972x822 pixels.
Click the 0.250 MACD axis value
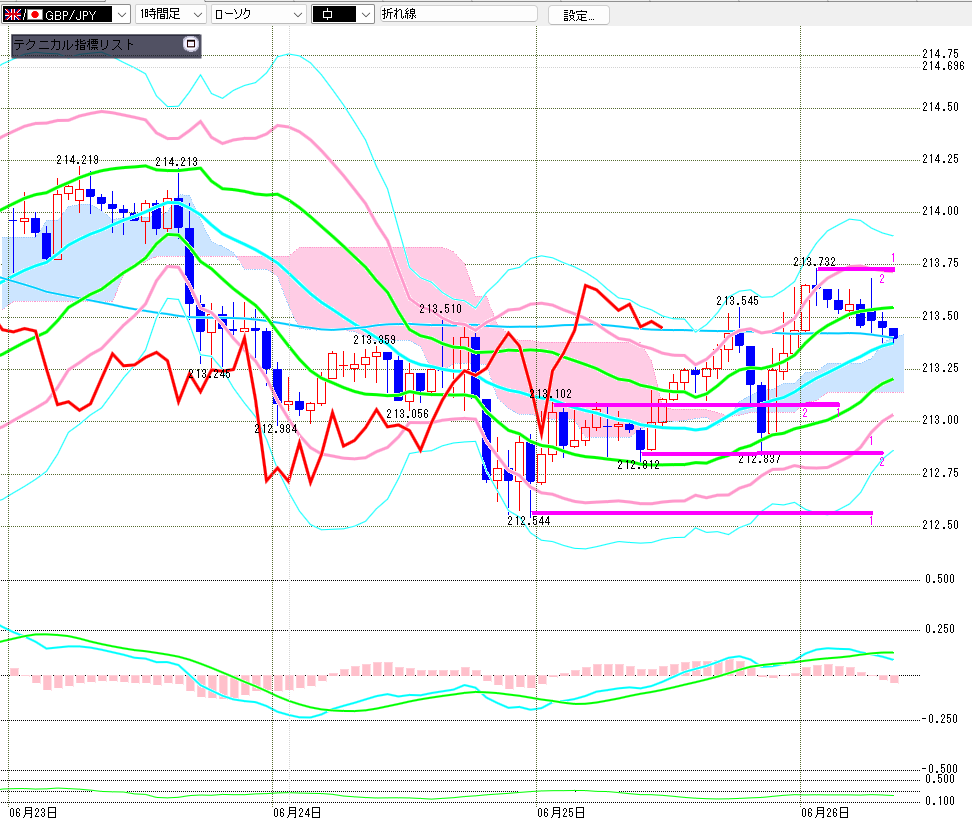point(940,629)
